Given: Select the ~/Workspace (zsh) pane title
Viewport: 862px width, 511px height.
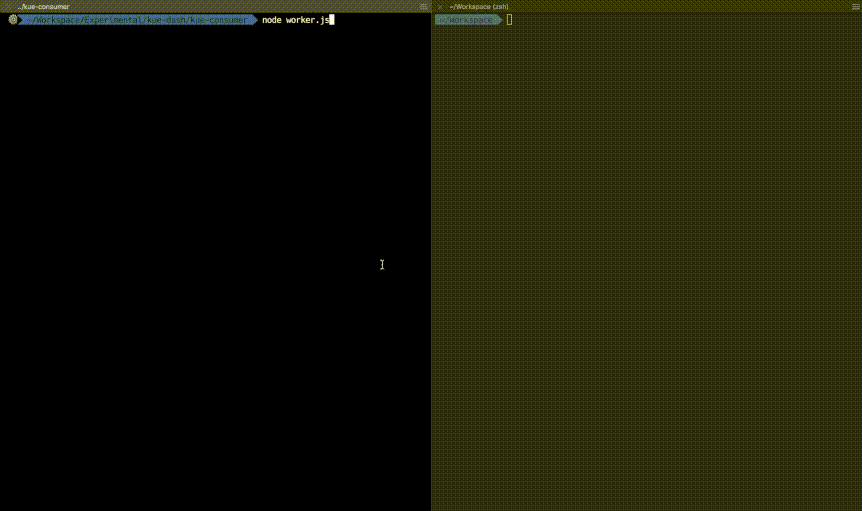Looking at the screenshot, I should pos(479,7).
